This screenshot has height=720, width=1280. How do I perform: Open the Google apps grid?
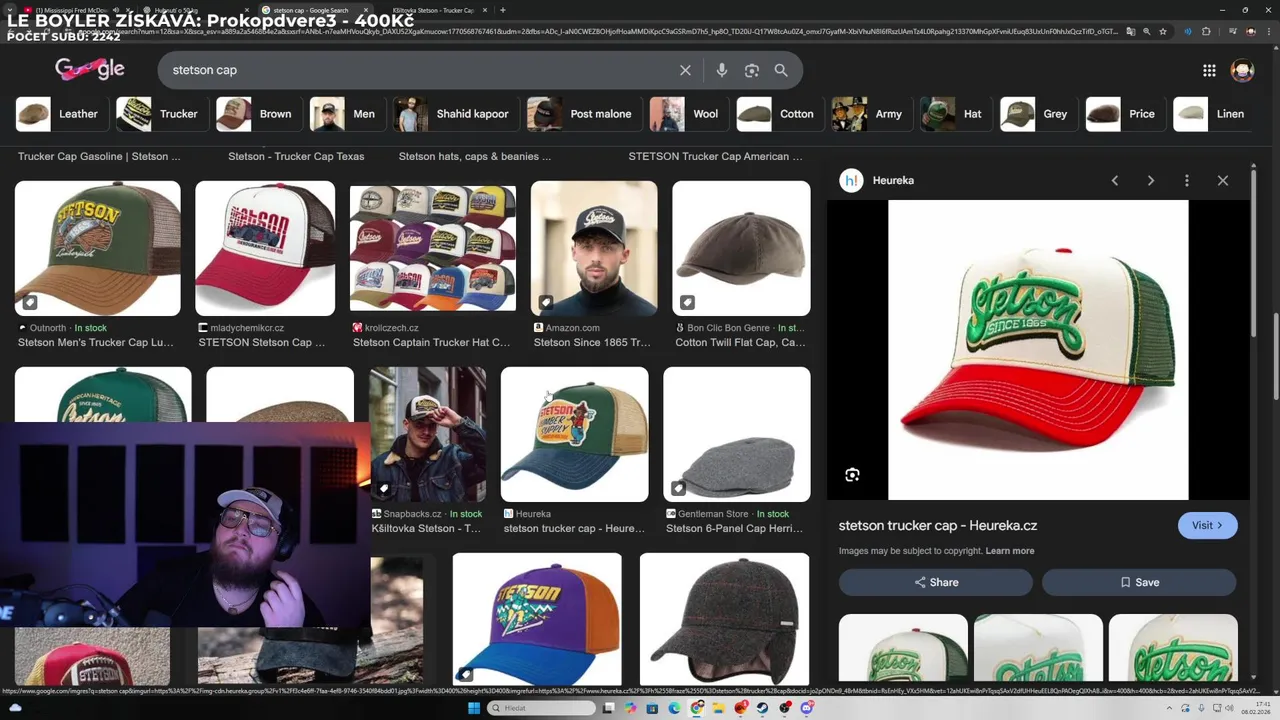tap(1209, 70)
